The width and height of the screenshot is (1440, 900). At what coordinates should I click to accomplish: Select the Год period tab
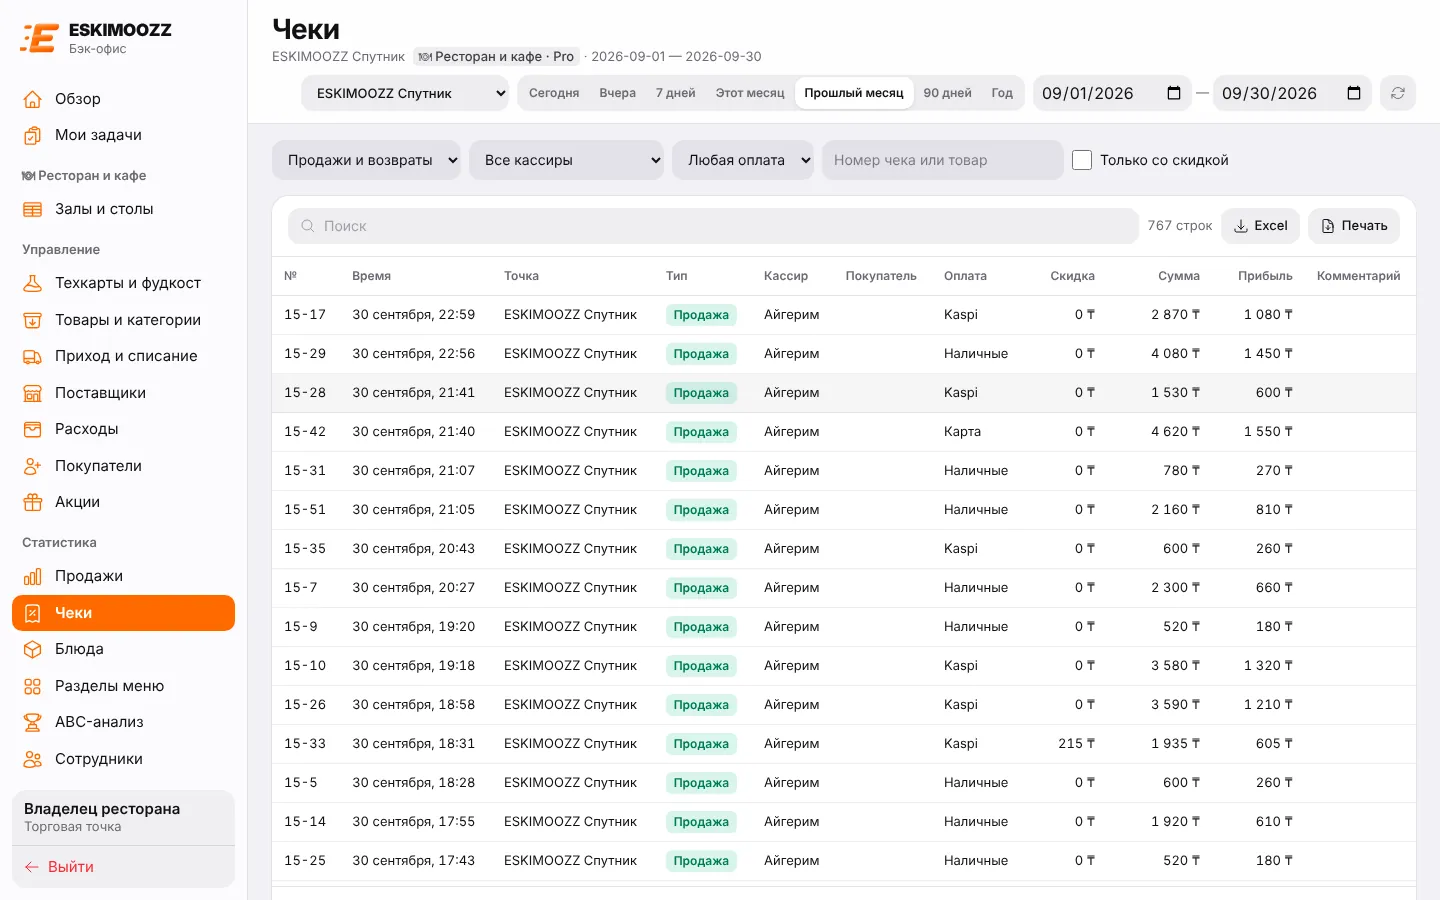pos(1002,93)
